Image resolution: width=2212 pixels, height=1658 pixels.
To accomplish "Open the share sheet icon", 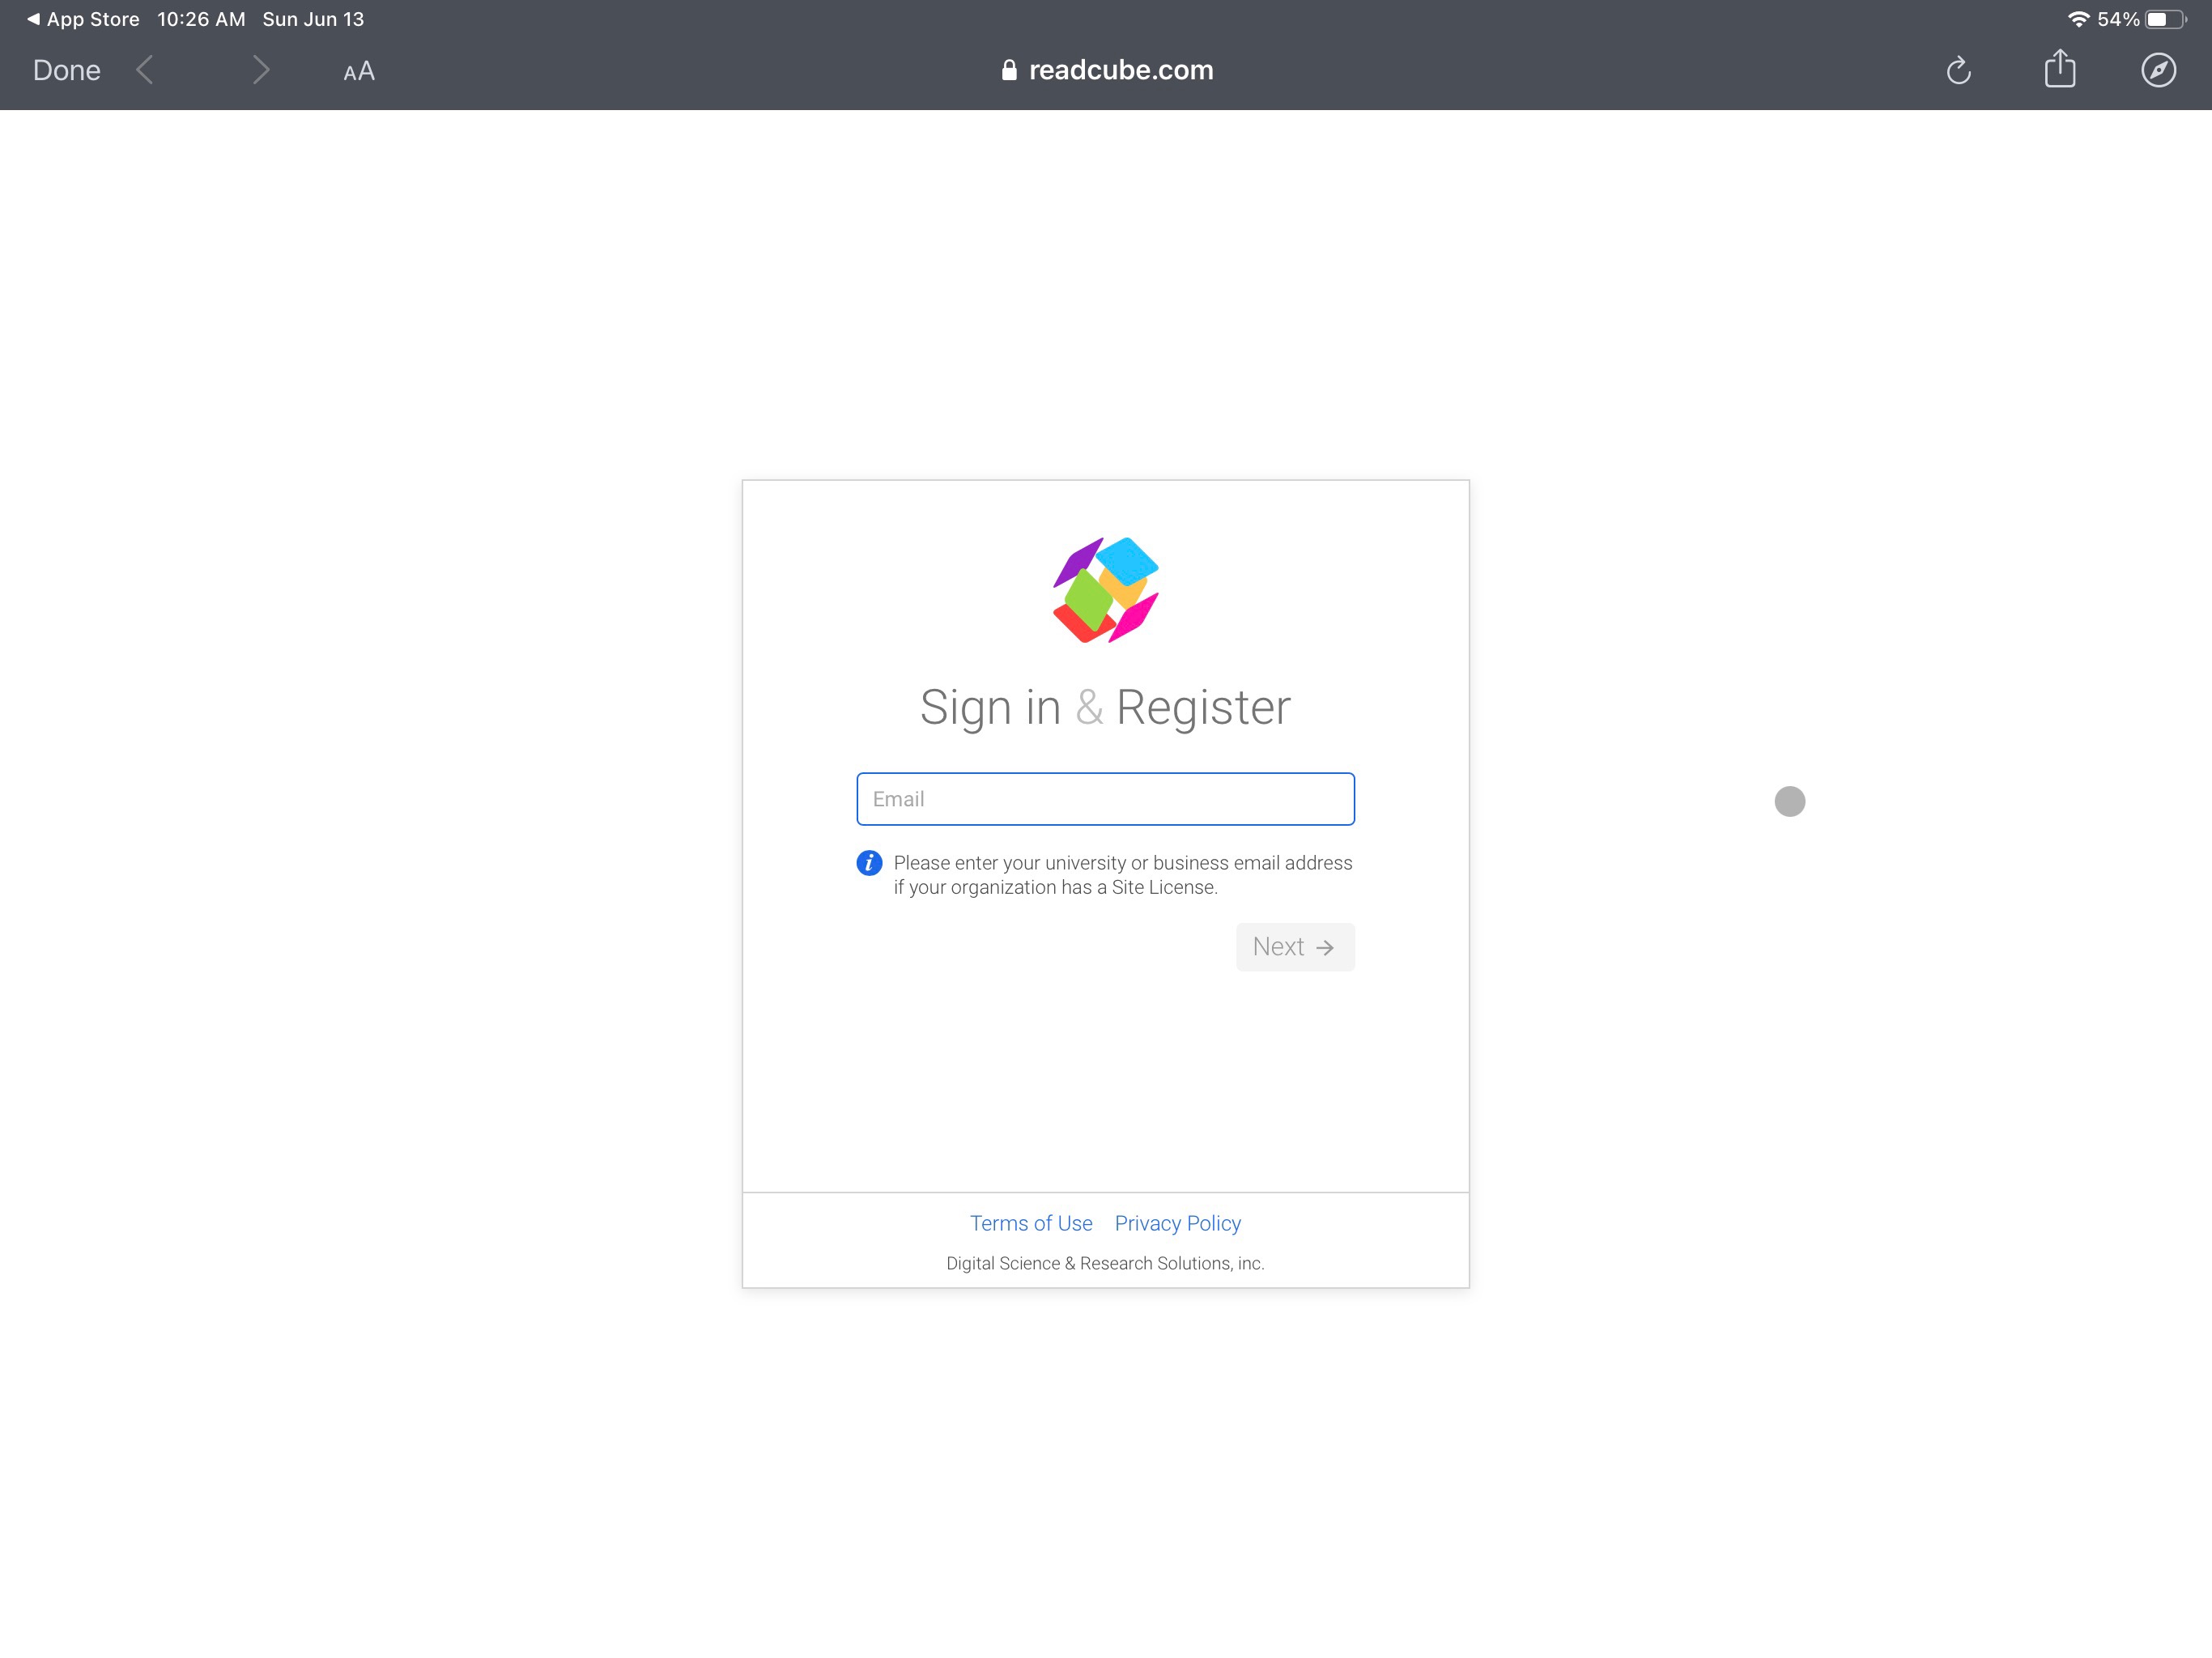I will click(x=2060, y=69).
